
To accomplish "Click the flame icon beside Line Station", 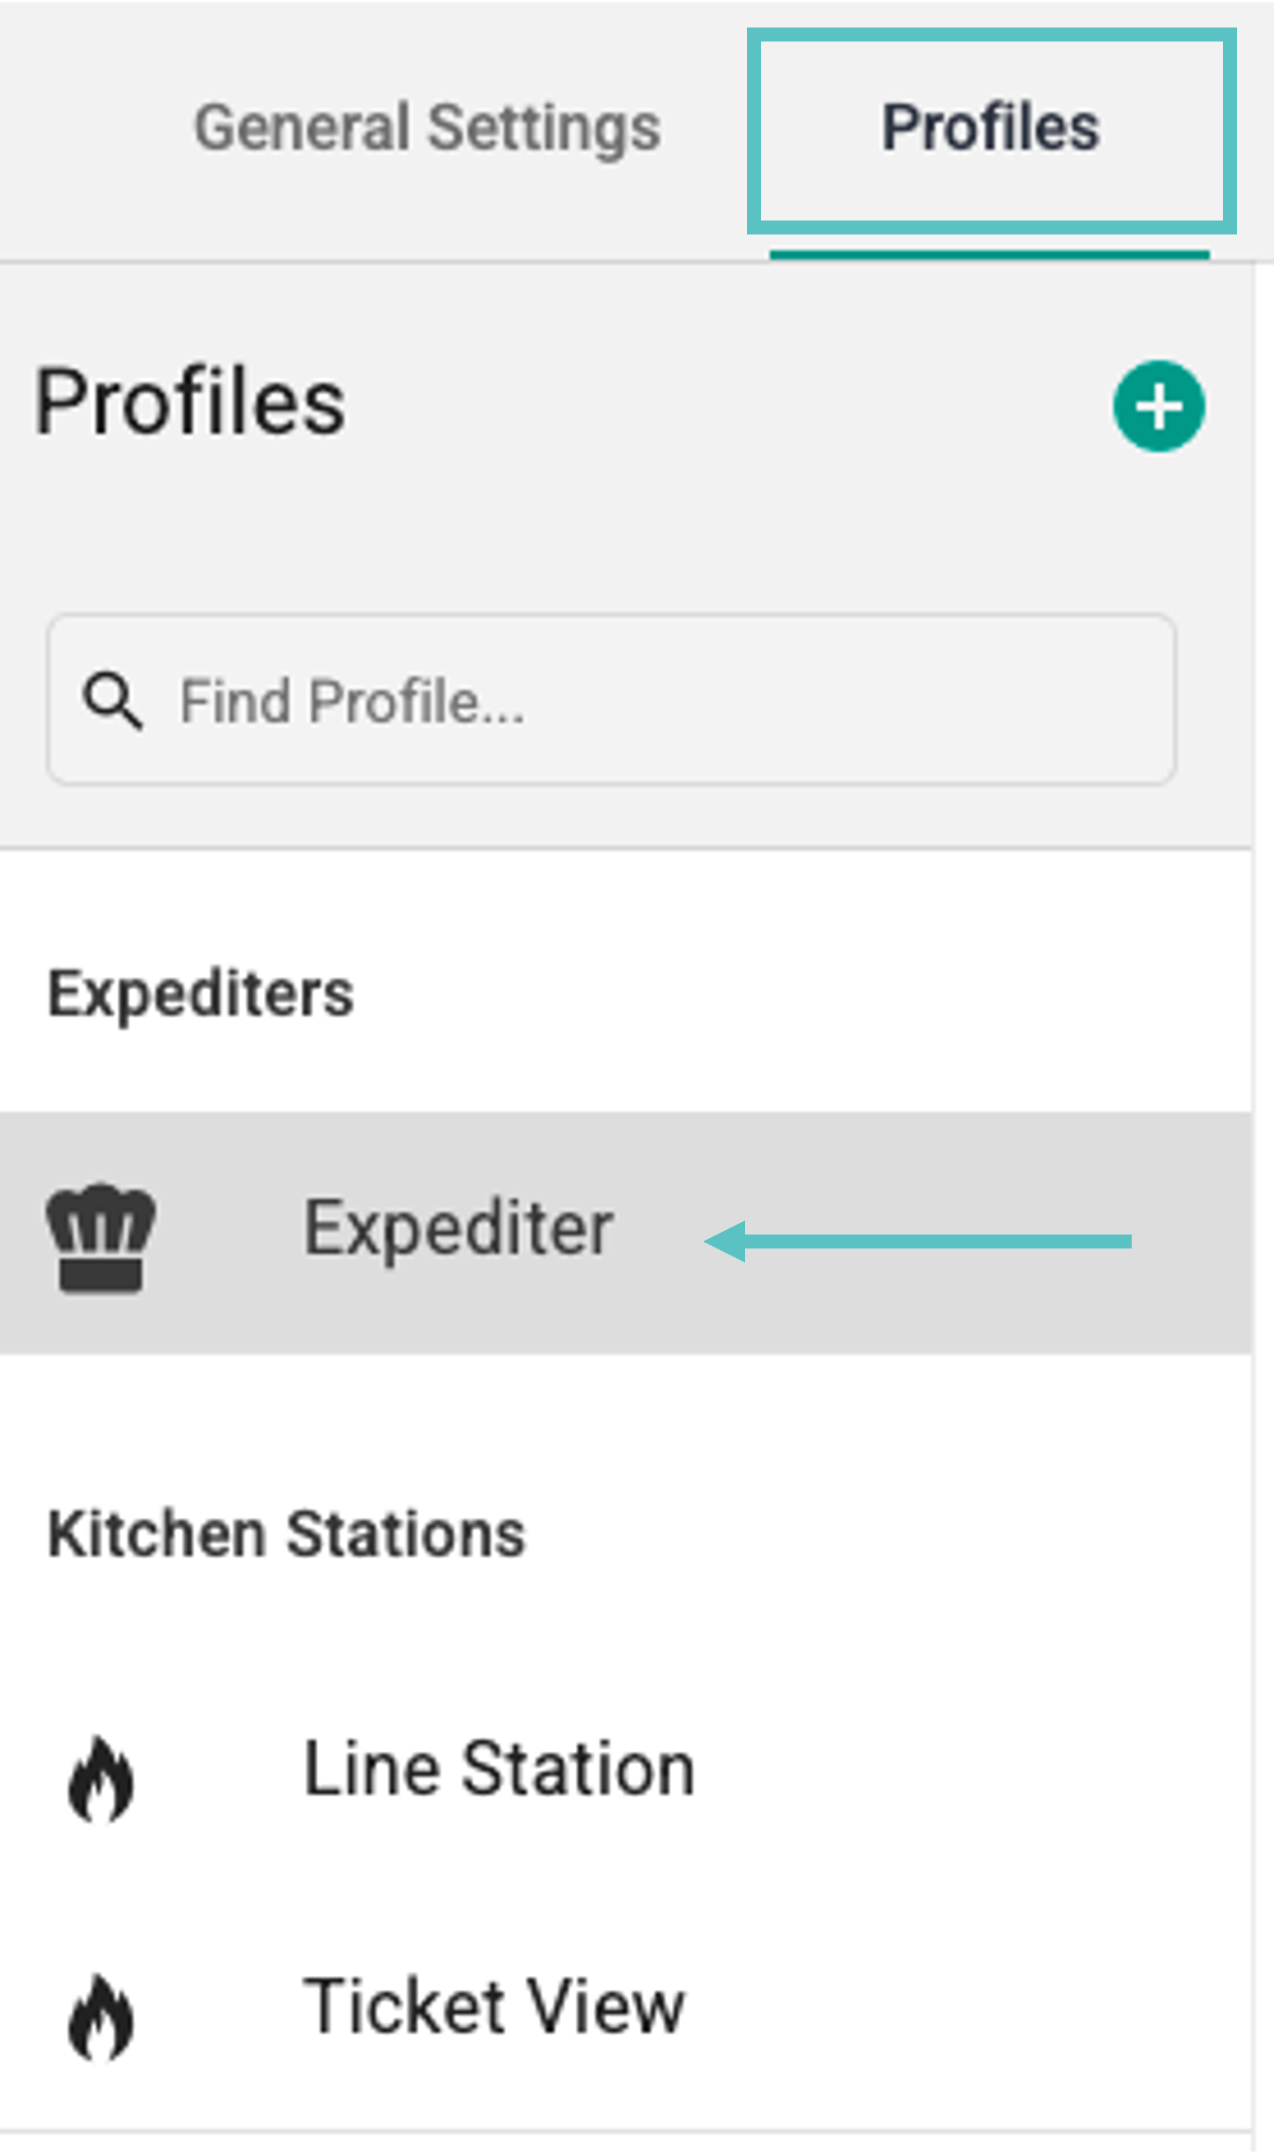I will tap(101, 1778).
